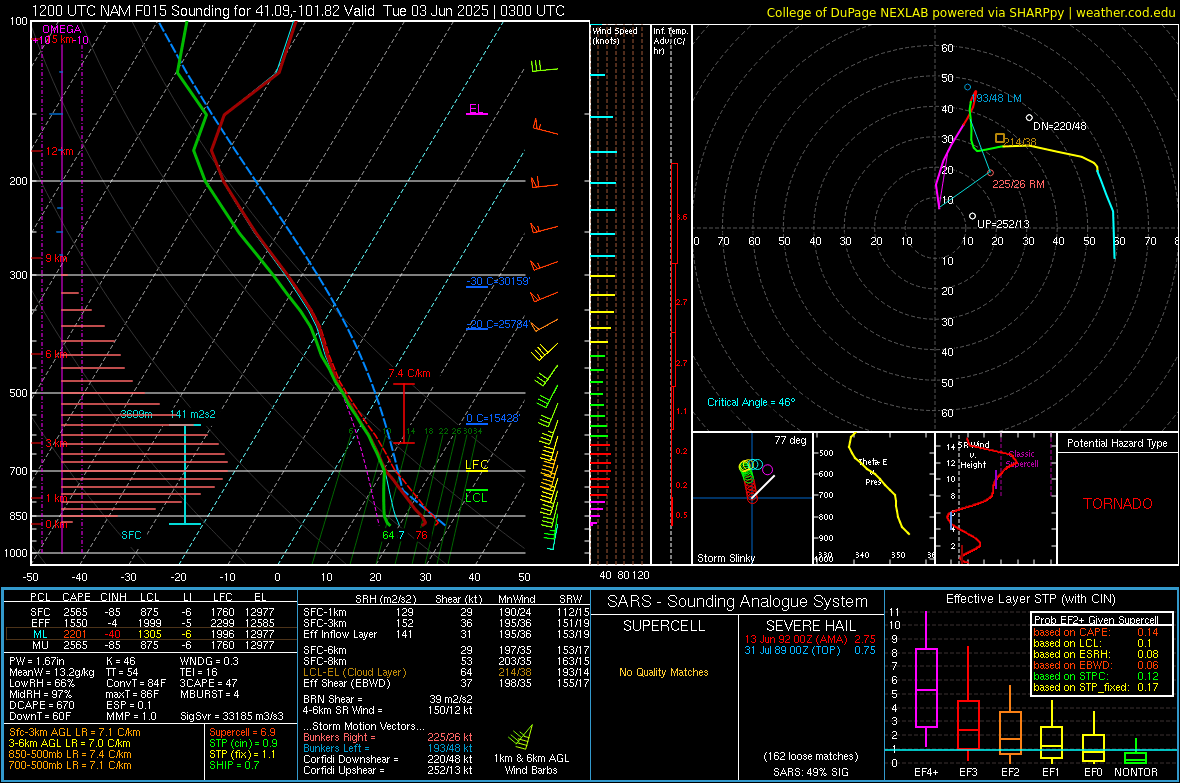Click the PW = 1.67in value

click(x=37, y=661)
